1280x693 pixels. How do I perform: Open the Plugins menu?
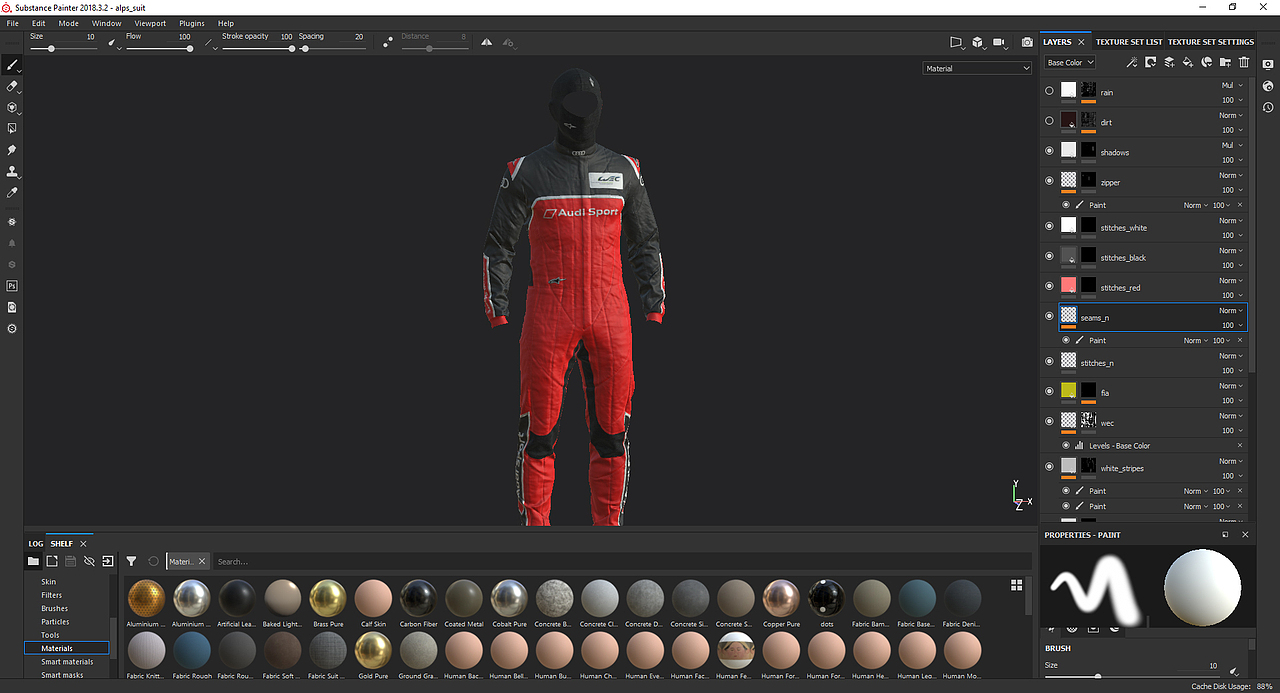coord(192,23)
